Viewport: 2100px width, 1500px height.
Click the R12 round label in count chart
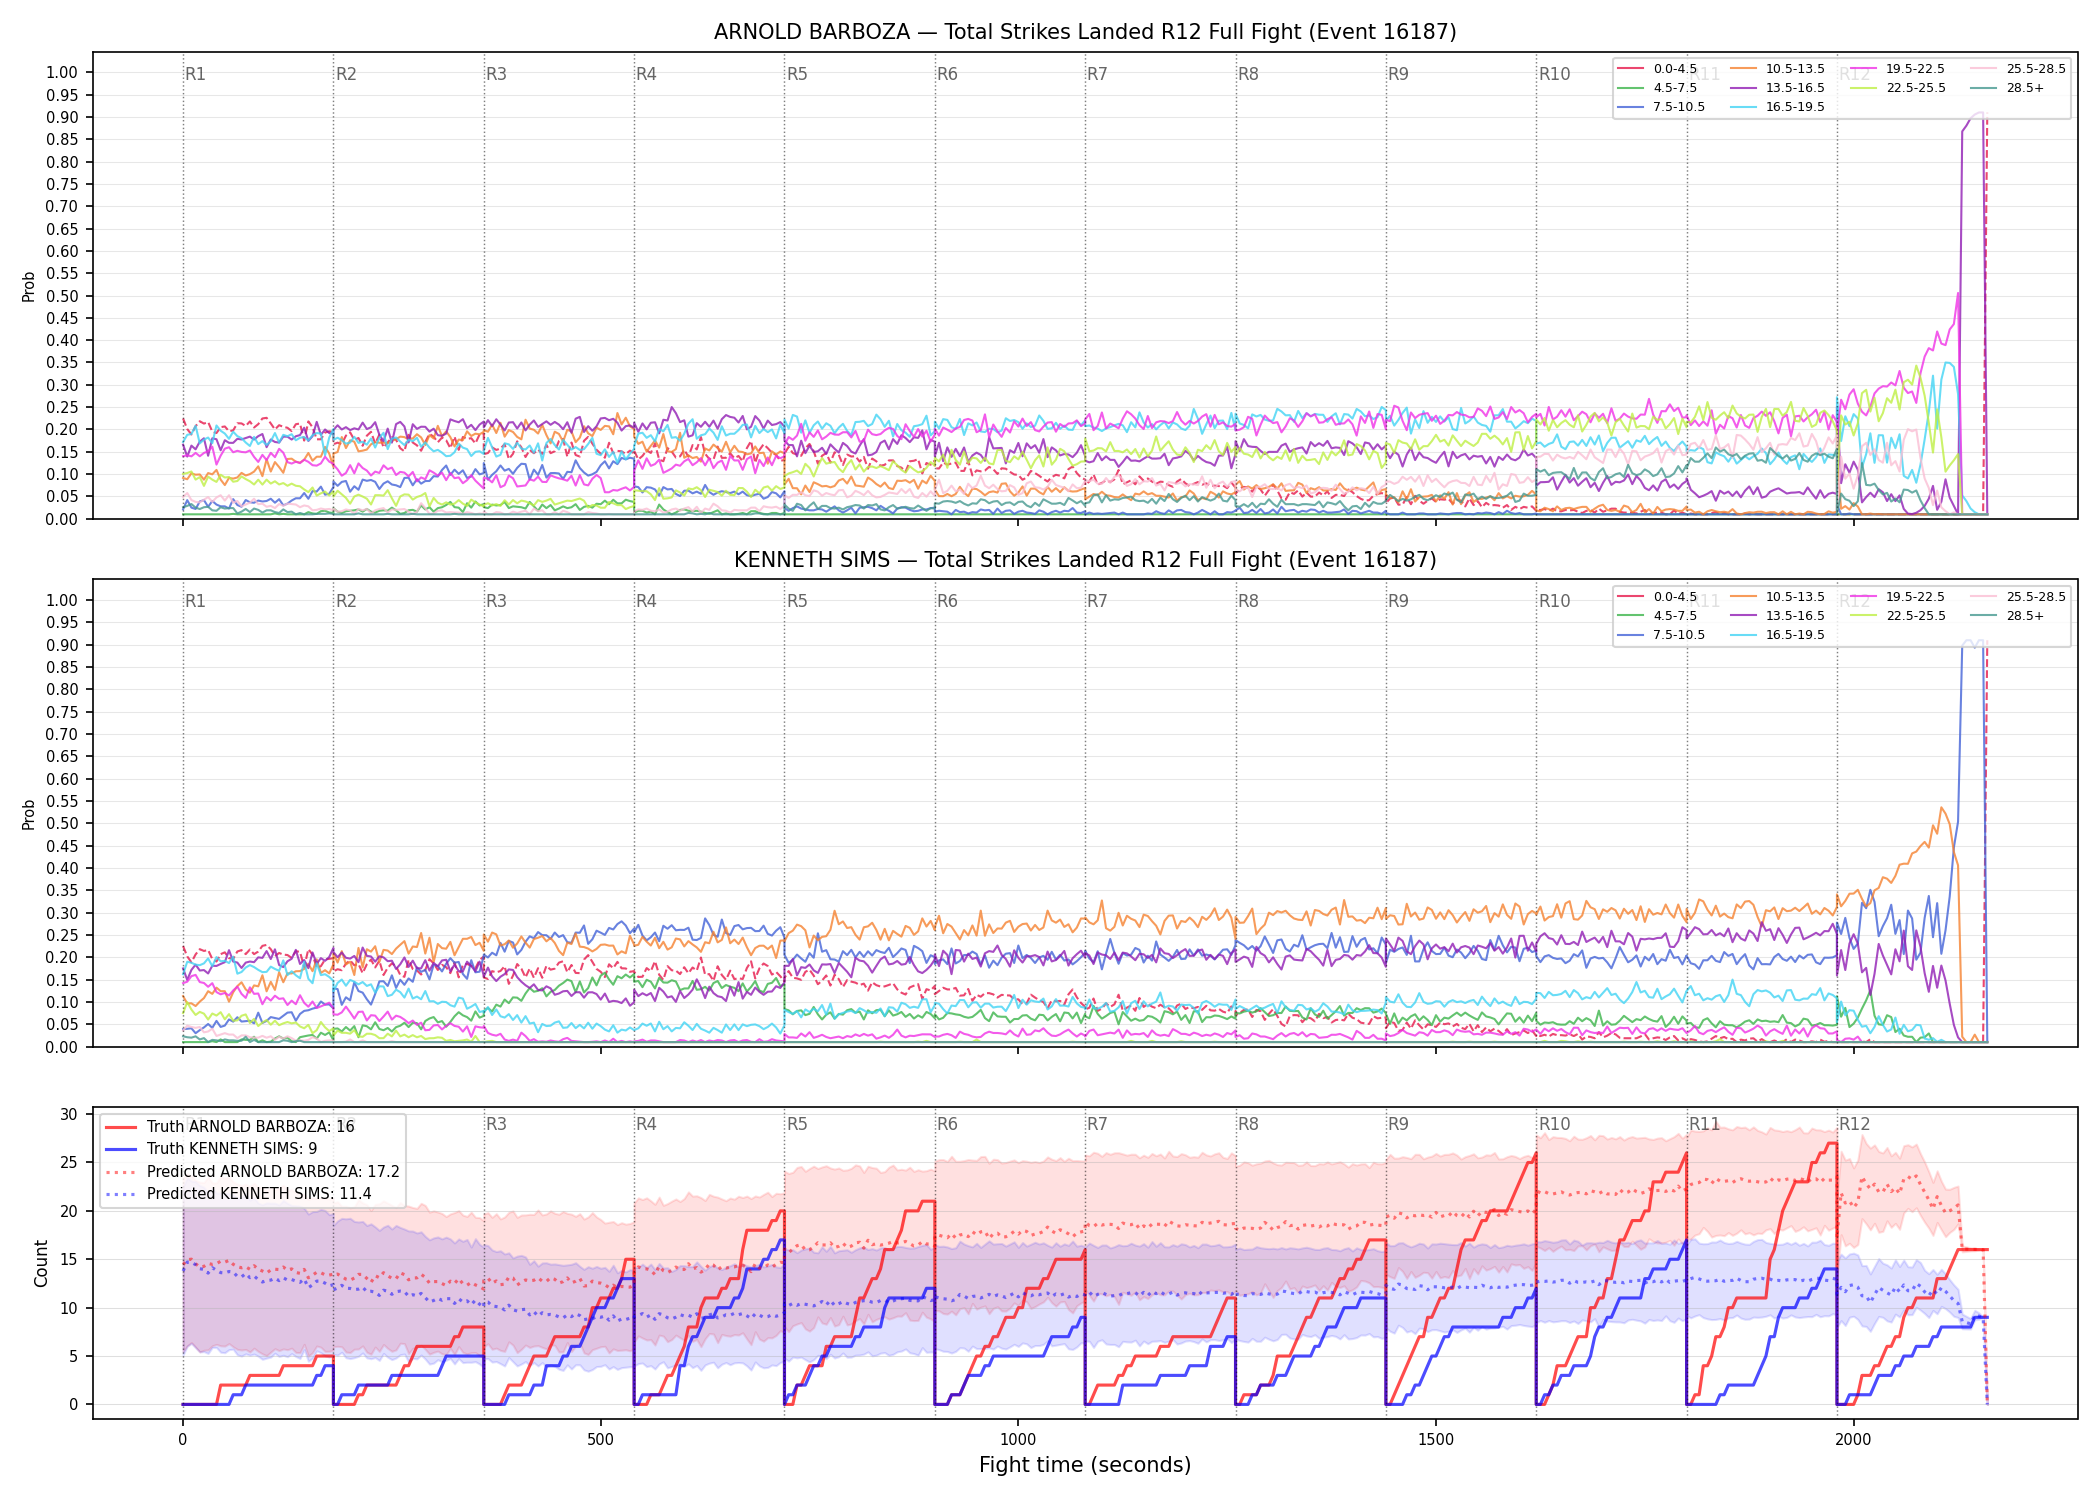[1854, 1124]
